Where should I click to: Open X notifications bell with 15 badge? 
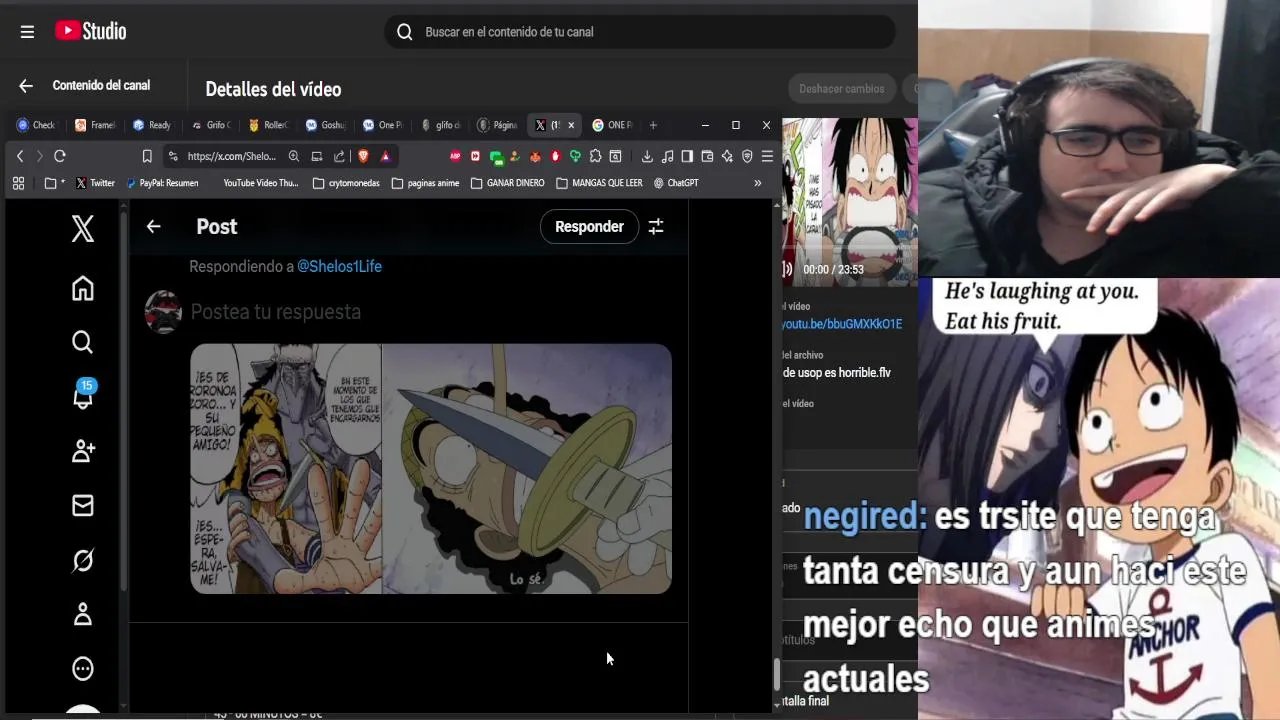83,396
